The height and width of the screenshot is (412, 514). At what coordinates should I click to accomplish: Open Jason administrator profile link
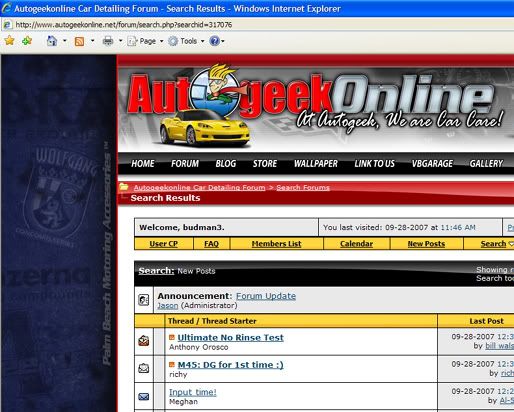tap(167, 306)
